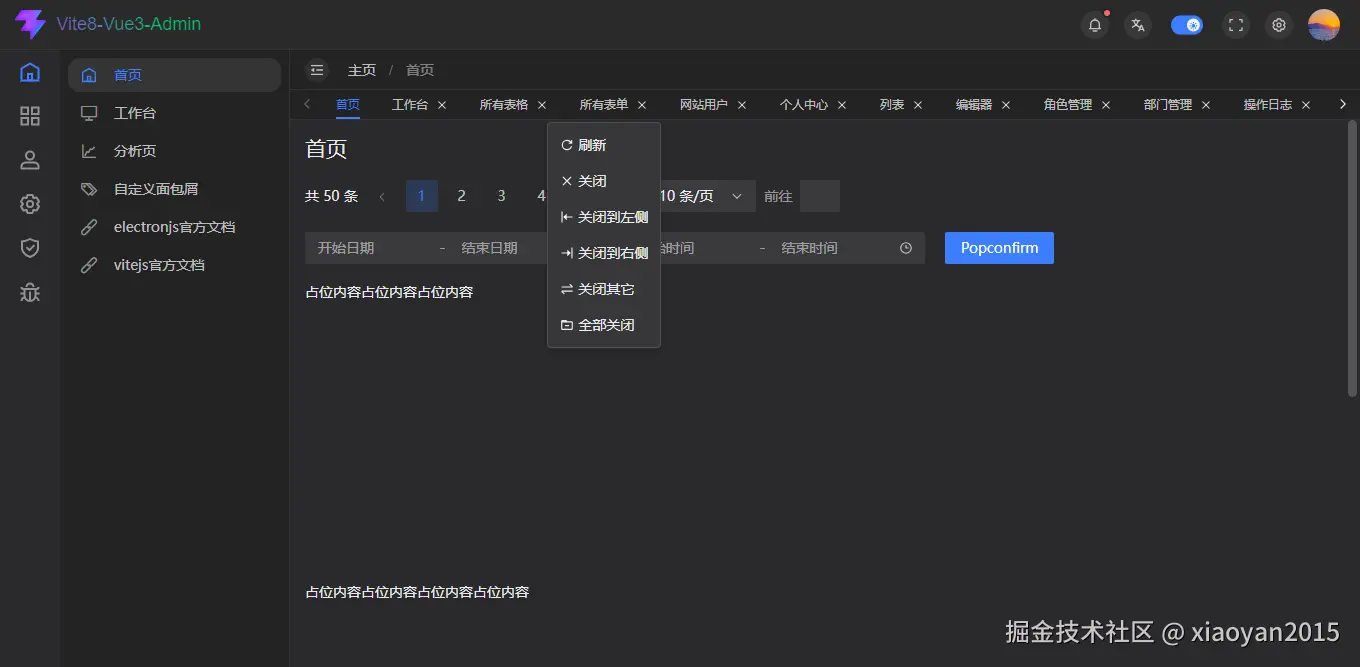Close the 个人中心 tab
The image size is (1360, 667).
coord(842,105)
